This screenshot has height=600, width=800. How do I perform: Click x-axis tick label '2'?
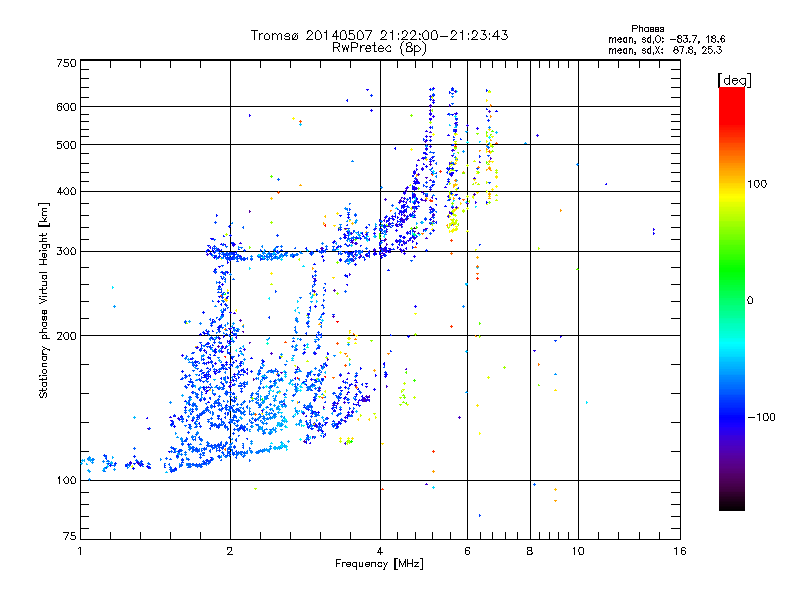(230, 551)
